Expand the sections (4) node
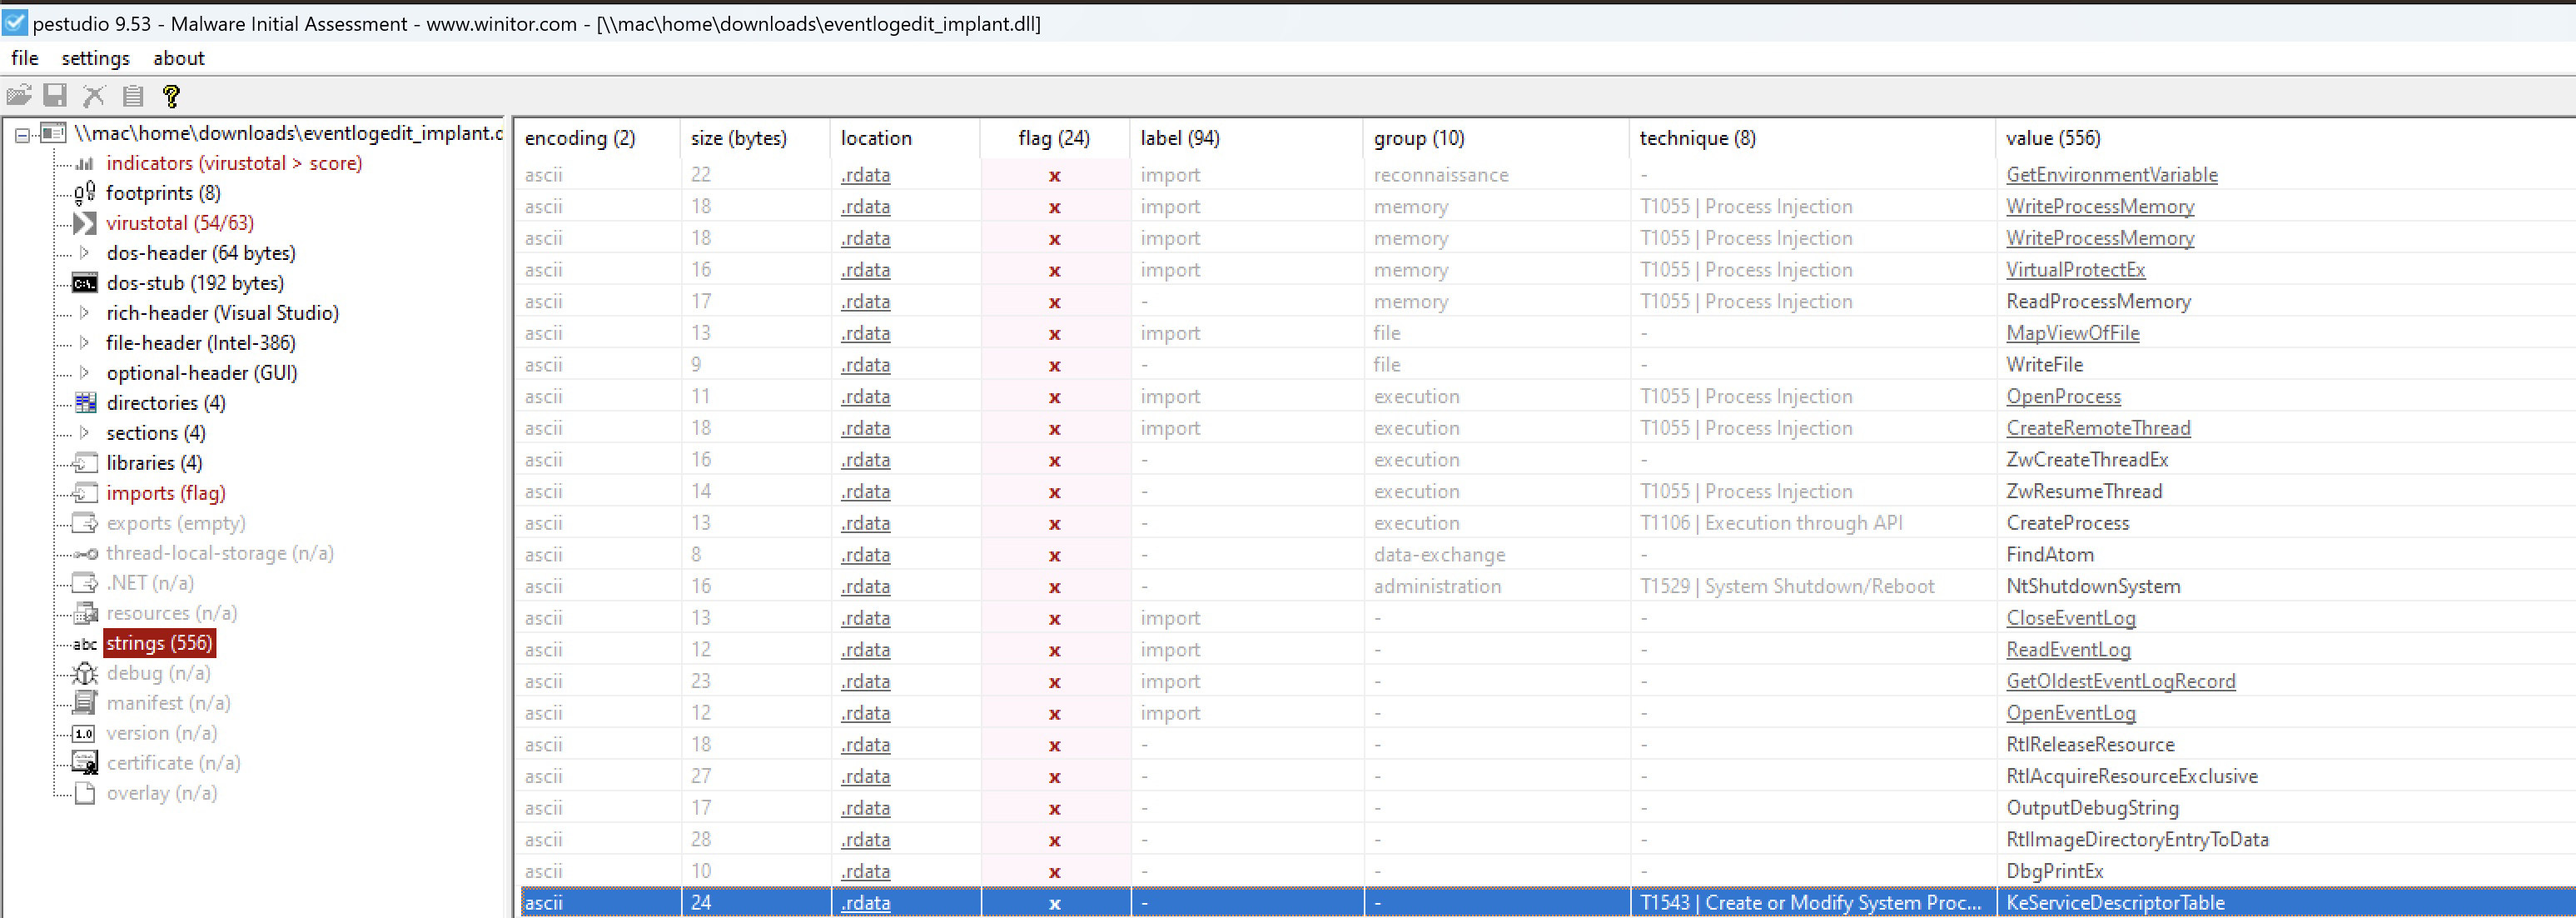This screenshot has height=918, width=2576. (x=84, y=433)
